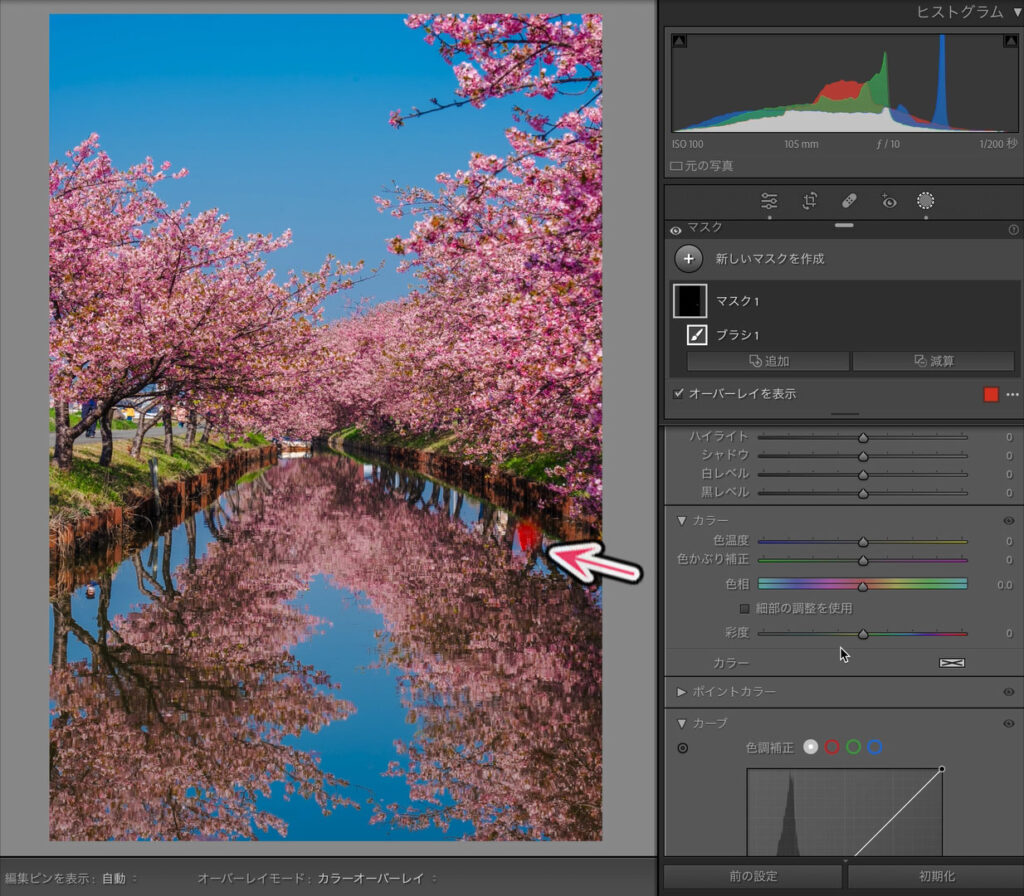This screenshot has height=896, width=1024.
Task: Open overlay options three-dot menu
Action: coord(1012,394)
